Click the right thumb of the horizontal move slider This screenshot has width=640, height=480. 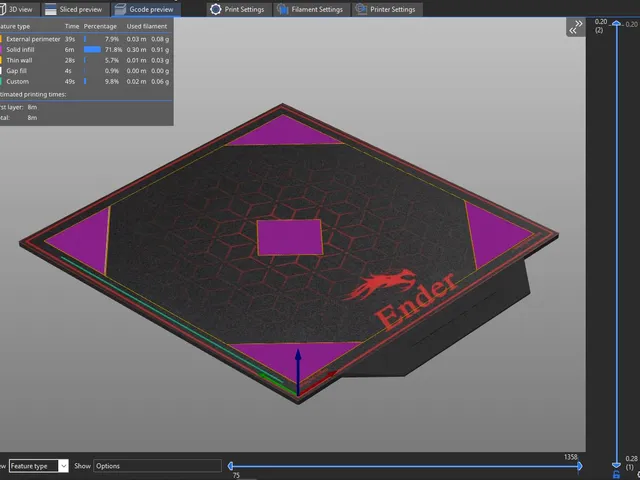[x=580, y=466]
